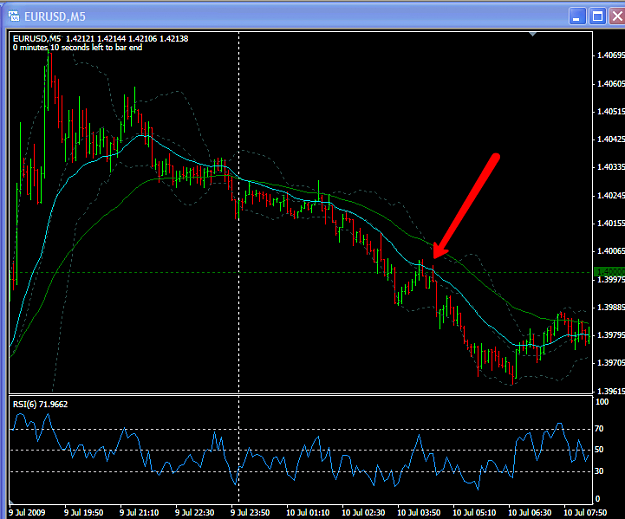625x519 pixels.
Task: Click the RSI(6) 71.9662 indicator label
Action: pos(40,404)
